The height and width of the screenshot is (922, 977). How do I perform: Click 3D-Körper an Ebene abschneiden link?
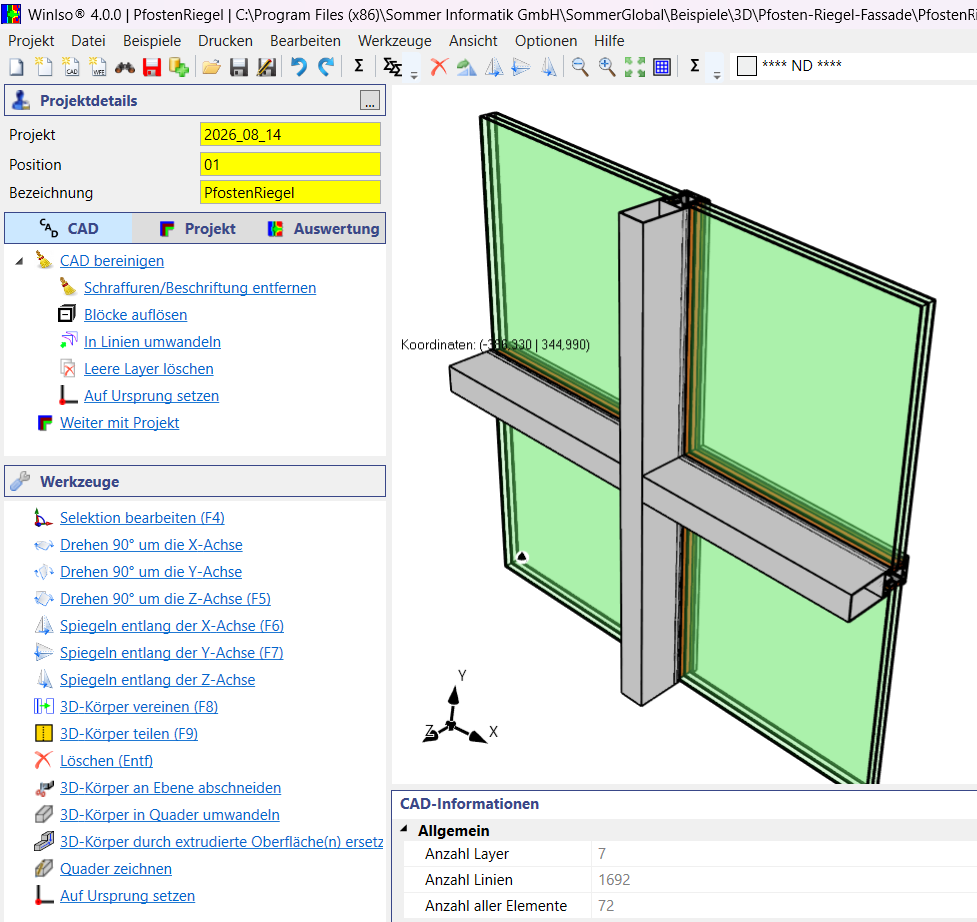pos(170,788)
